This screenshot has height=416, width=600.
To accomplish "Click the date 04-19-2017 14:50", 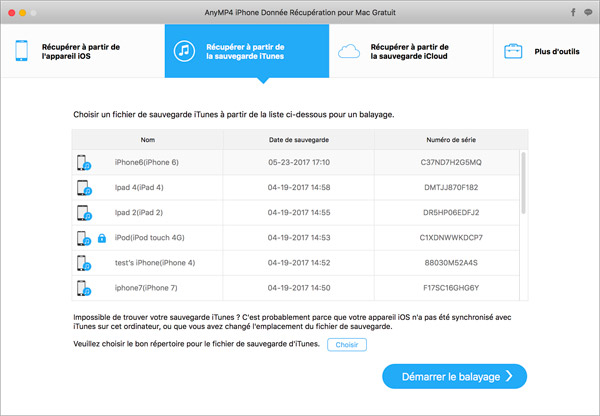I will coord(299,288).
